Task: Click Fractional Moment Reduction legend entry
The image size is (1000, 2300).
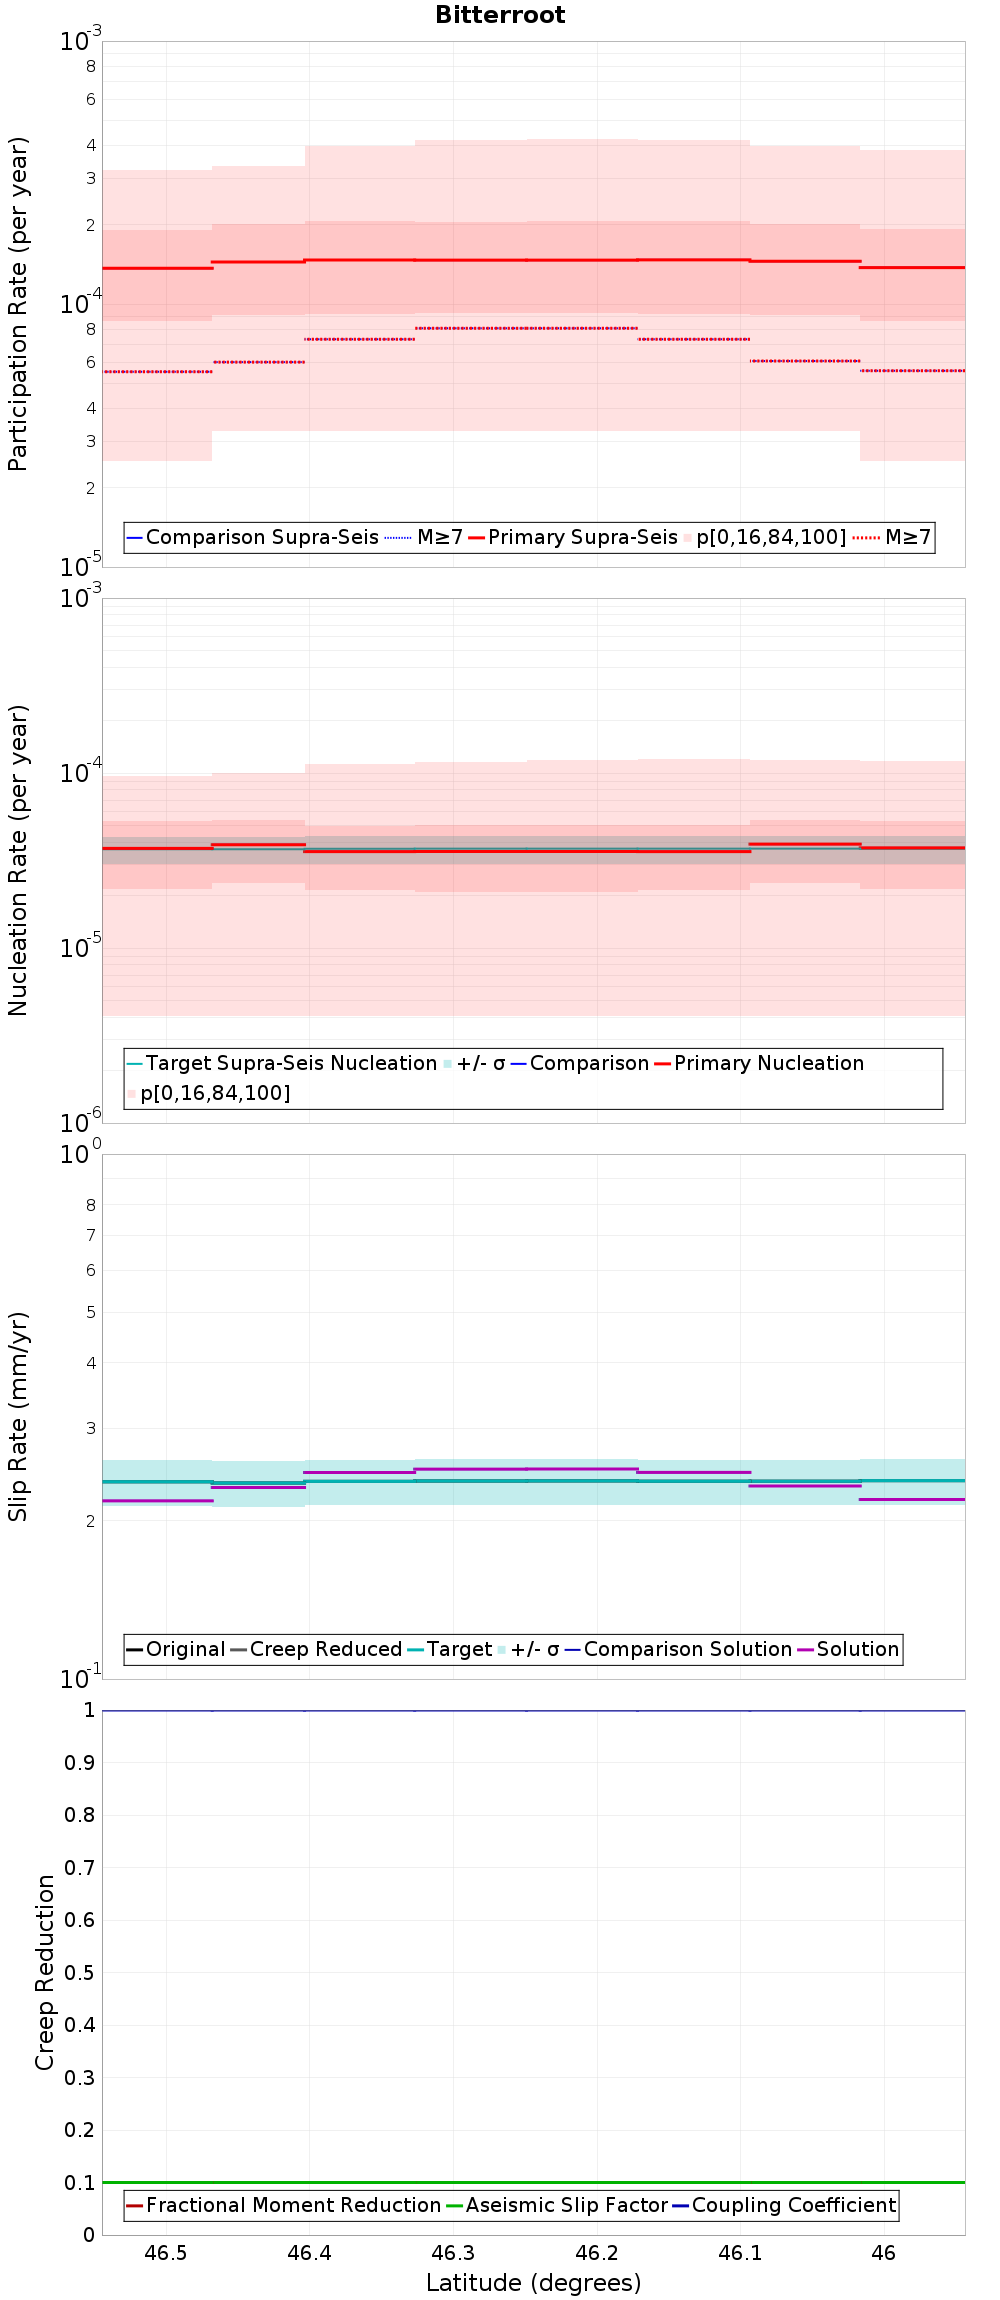Action: click(x=284, y=2205)
